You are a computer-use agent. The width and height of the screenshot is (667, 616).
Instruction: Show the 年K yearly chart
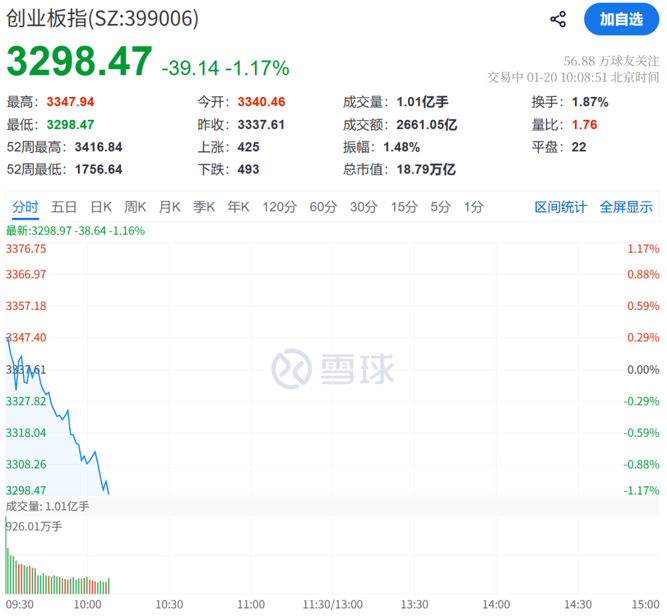[238, 207]
